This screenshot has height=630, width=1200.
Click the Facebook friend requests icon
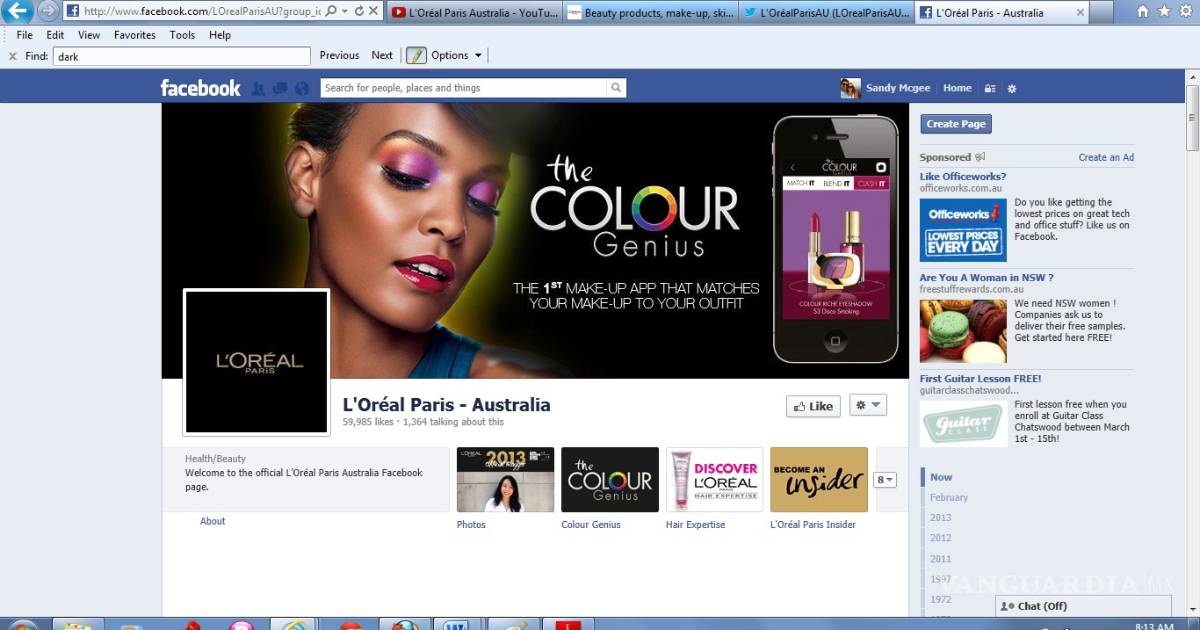pyautogui.click(x=258, y=88)
